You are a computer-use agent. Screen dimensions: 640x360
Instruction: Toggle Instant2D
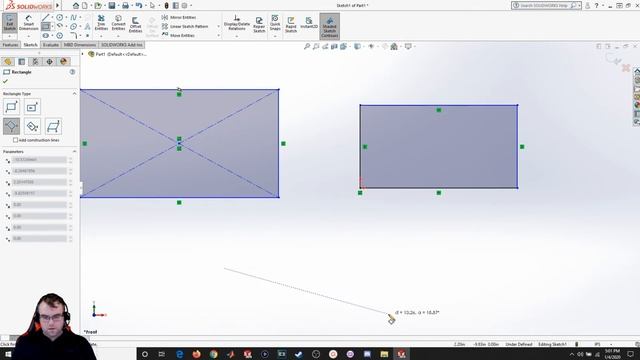(309, 23)
